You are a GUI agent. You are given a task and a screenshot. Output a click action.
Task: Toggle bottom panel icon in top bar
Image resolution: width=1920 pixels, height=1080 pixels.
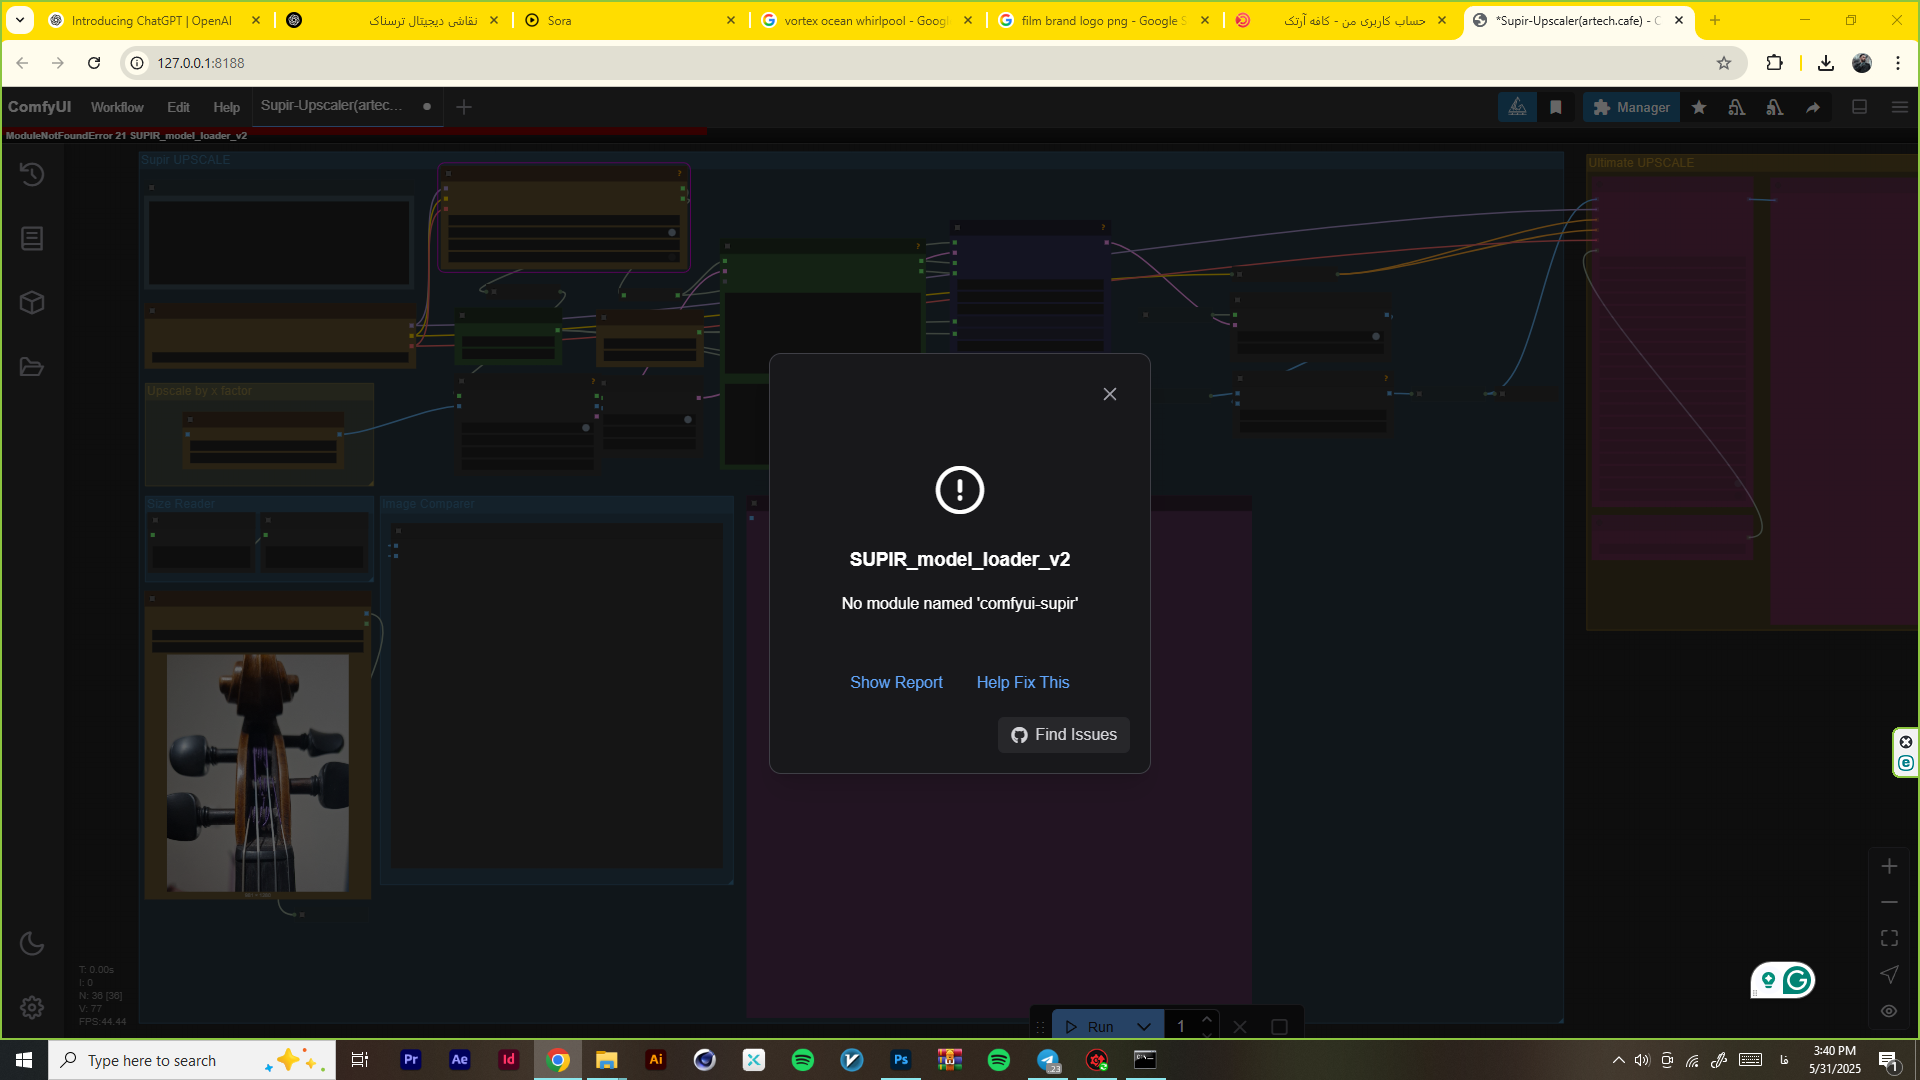pyautogui.click(x=1860, y=107)
